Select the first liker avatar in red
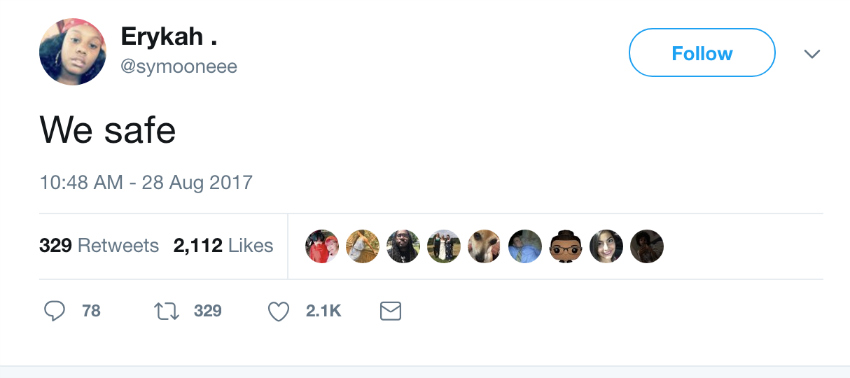This screenshot has height=378, width=850. (x=322, y=246)
